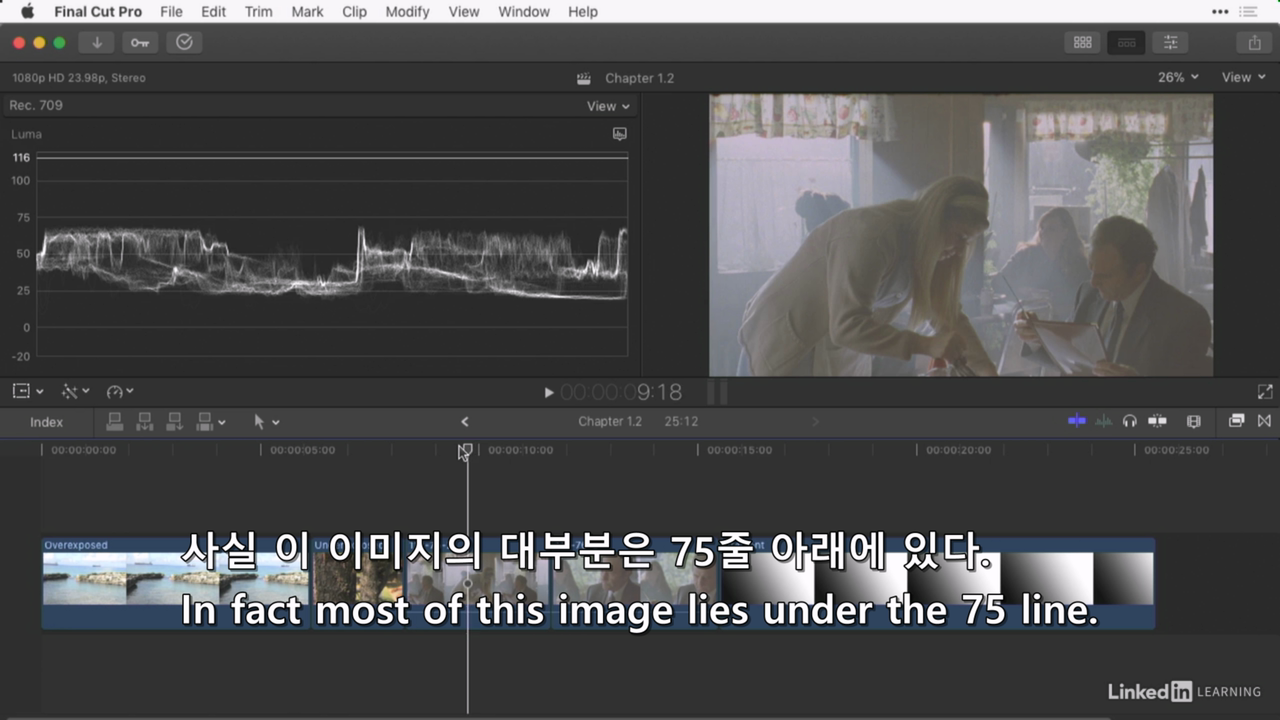Go back in timeline history arrow

pos(464,422)
